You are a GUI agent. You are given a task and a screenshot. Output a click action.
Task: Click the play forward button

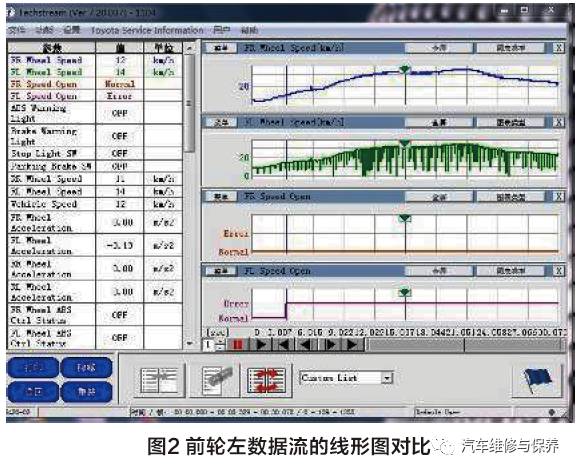tap(261, 345)
